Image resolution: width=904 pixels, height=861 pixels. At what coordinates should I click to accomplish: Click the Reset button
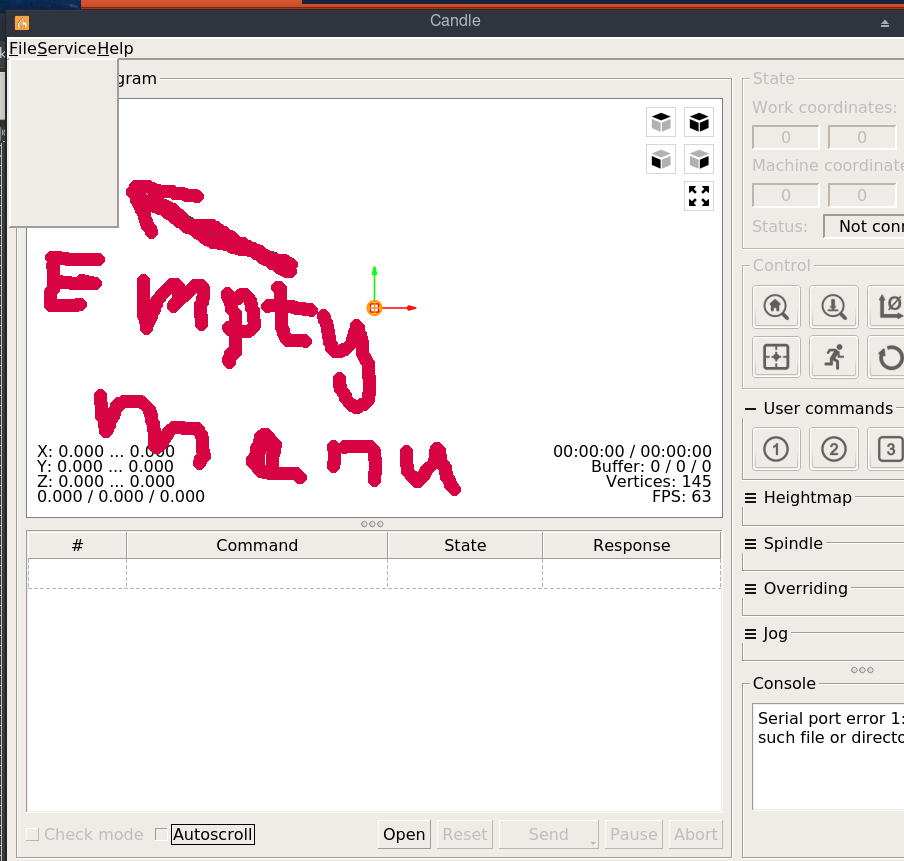pyautogui.click(x=465, y=834)
